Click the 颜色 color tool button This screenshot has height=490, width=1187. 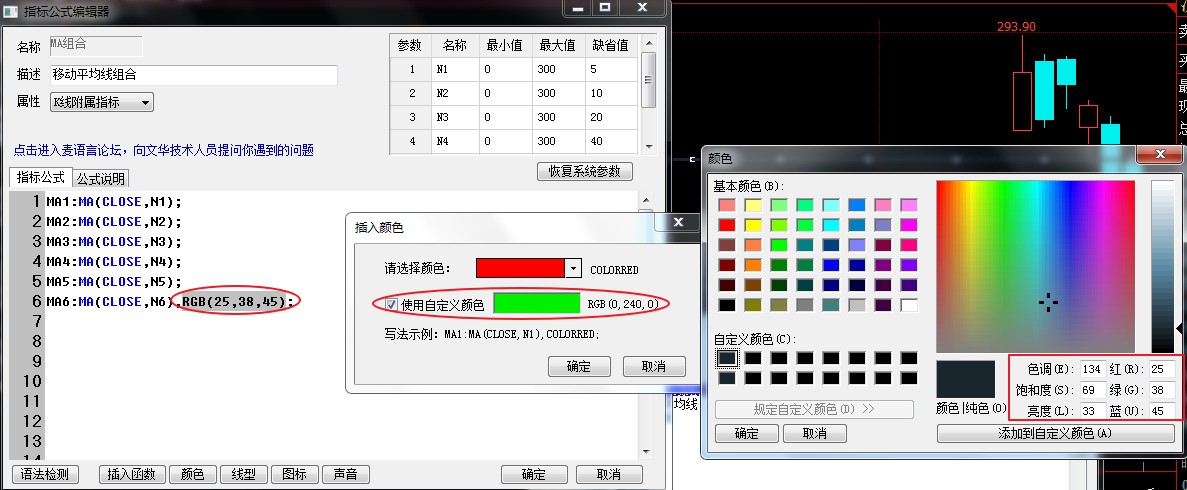coord(192,474)
